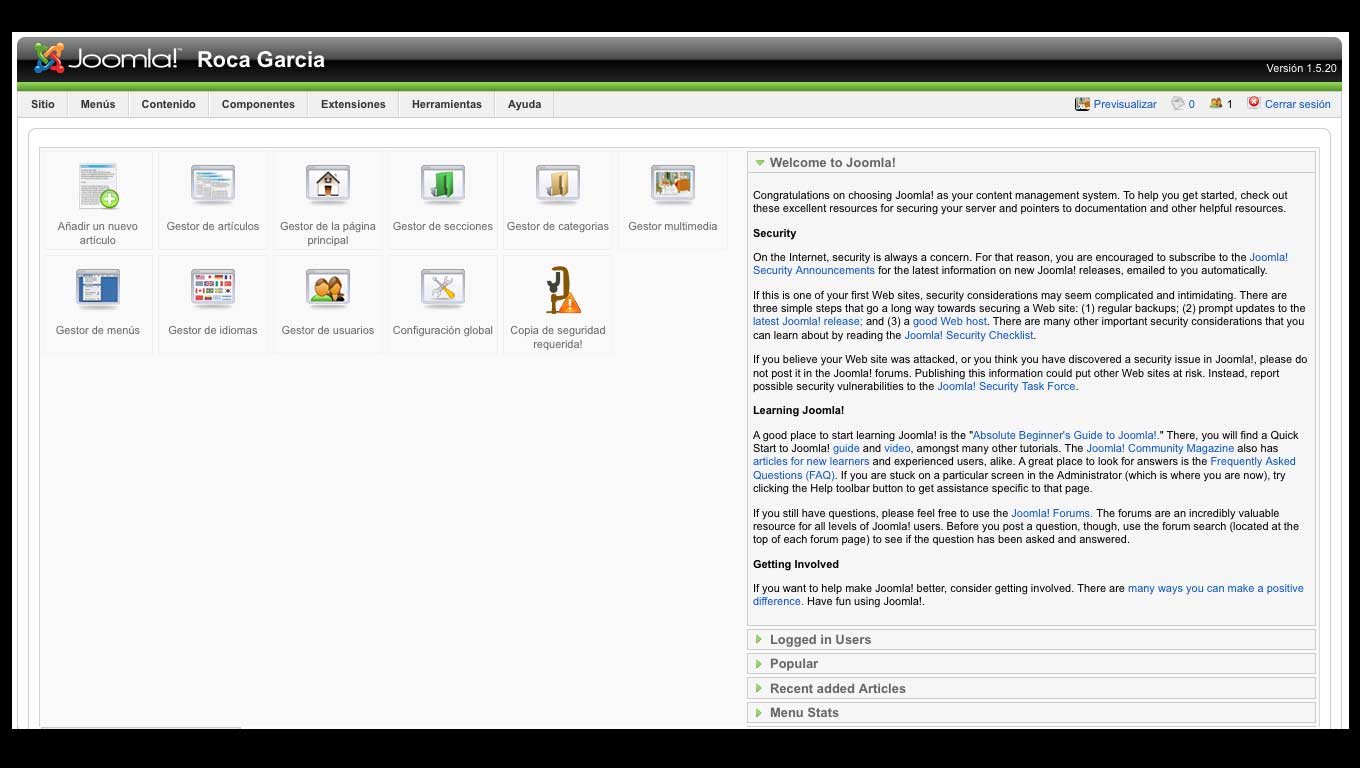Image resolution: width=1360 pixels, height=768 pixels.
Task: Open the Herramientas menu
Action: click(447, 104)
